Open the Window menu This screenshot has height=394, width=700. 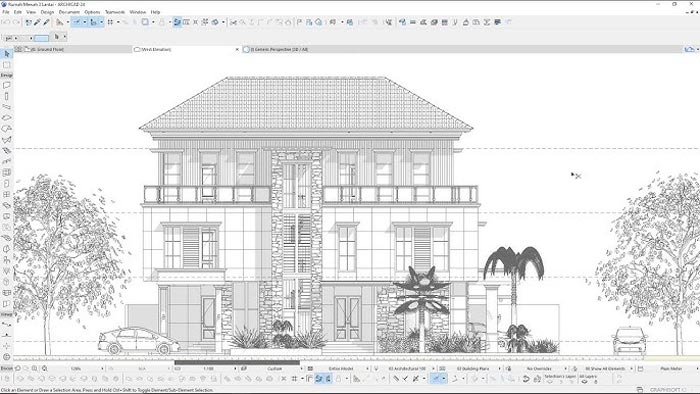[x=138, y=12]
